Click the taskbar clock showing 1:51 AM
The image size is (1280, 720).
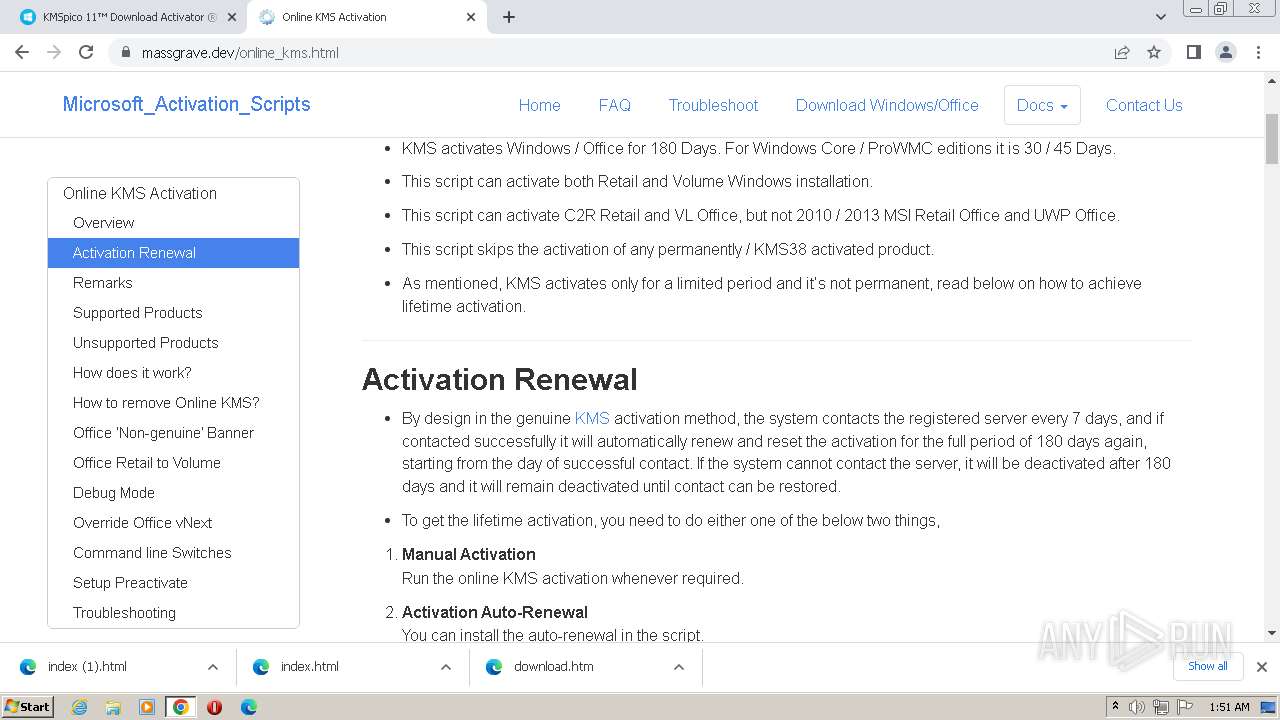point(1229,707)
